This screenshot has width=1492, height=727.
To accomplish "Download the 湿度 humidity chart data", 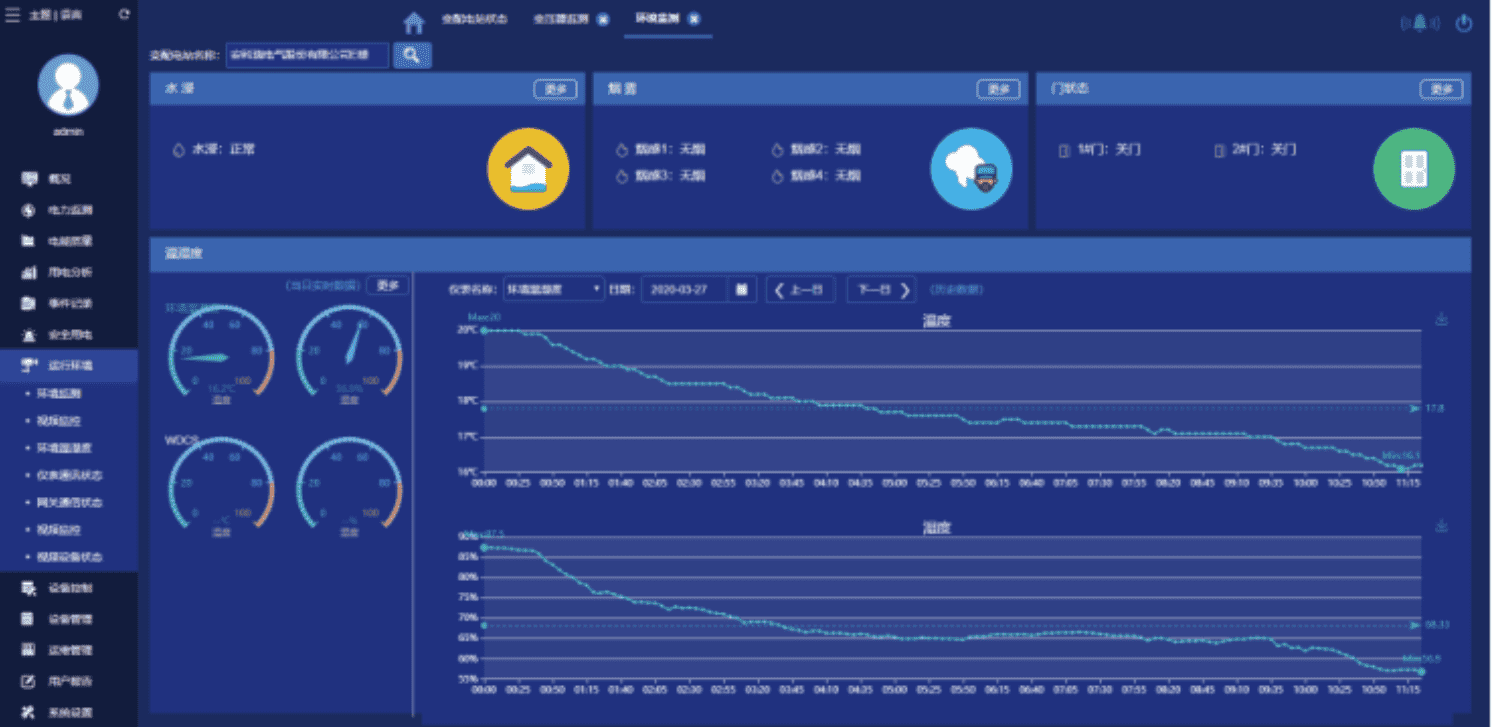I will pyautogui.click(x=1441, y=526).
